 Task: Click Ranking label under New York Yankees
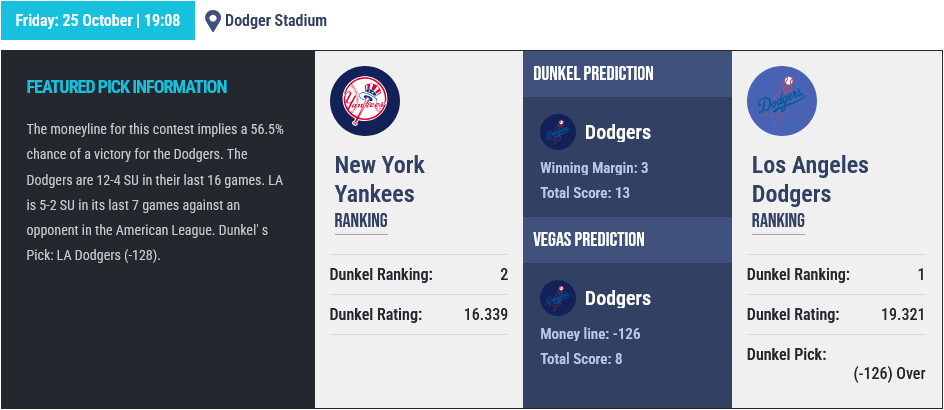click(x=361, y=221)
